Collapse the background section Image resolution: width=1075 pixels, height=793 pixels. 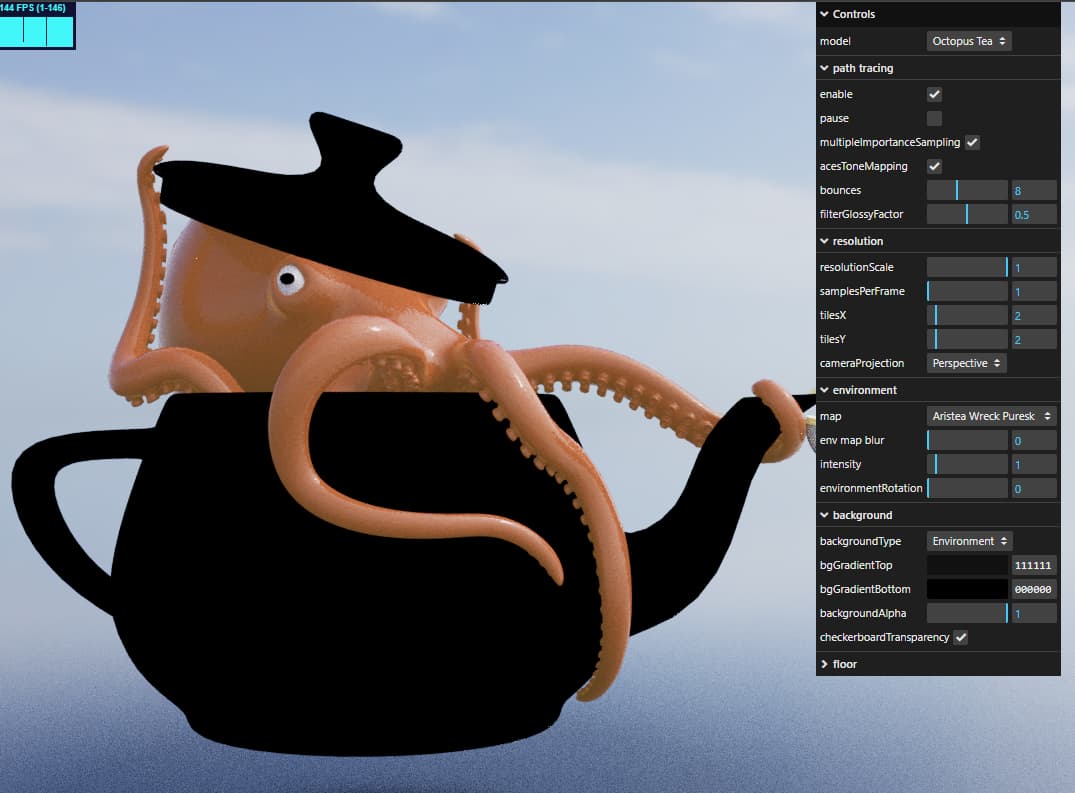coord(938,515)
